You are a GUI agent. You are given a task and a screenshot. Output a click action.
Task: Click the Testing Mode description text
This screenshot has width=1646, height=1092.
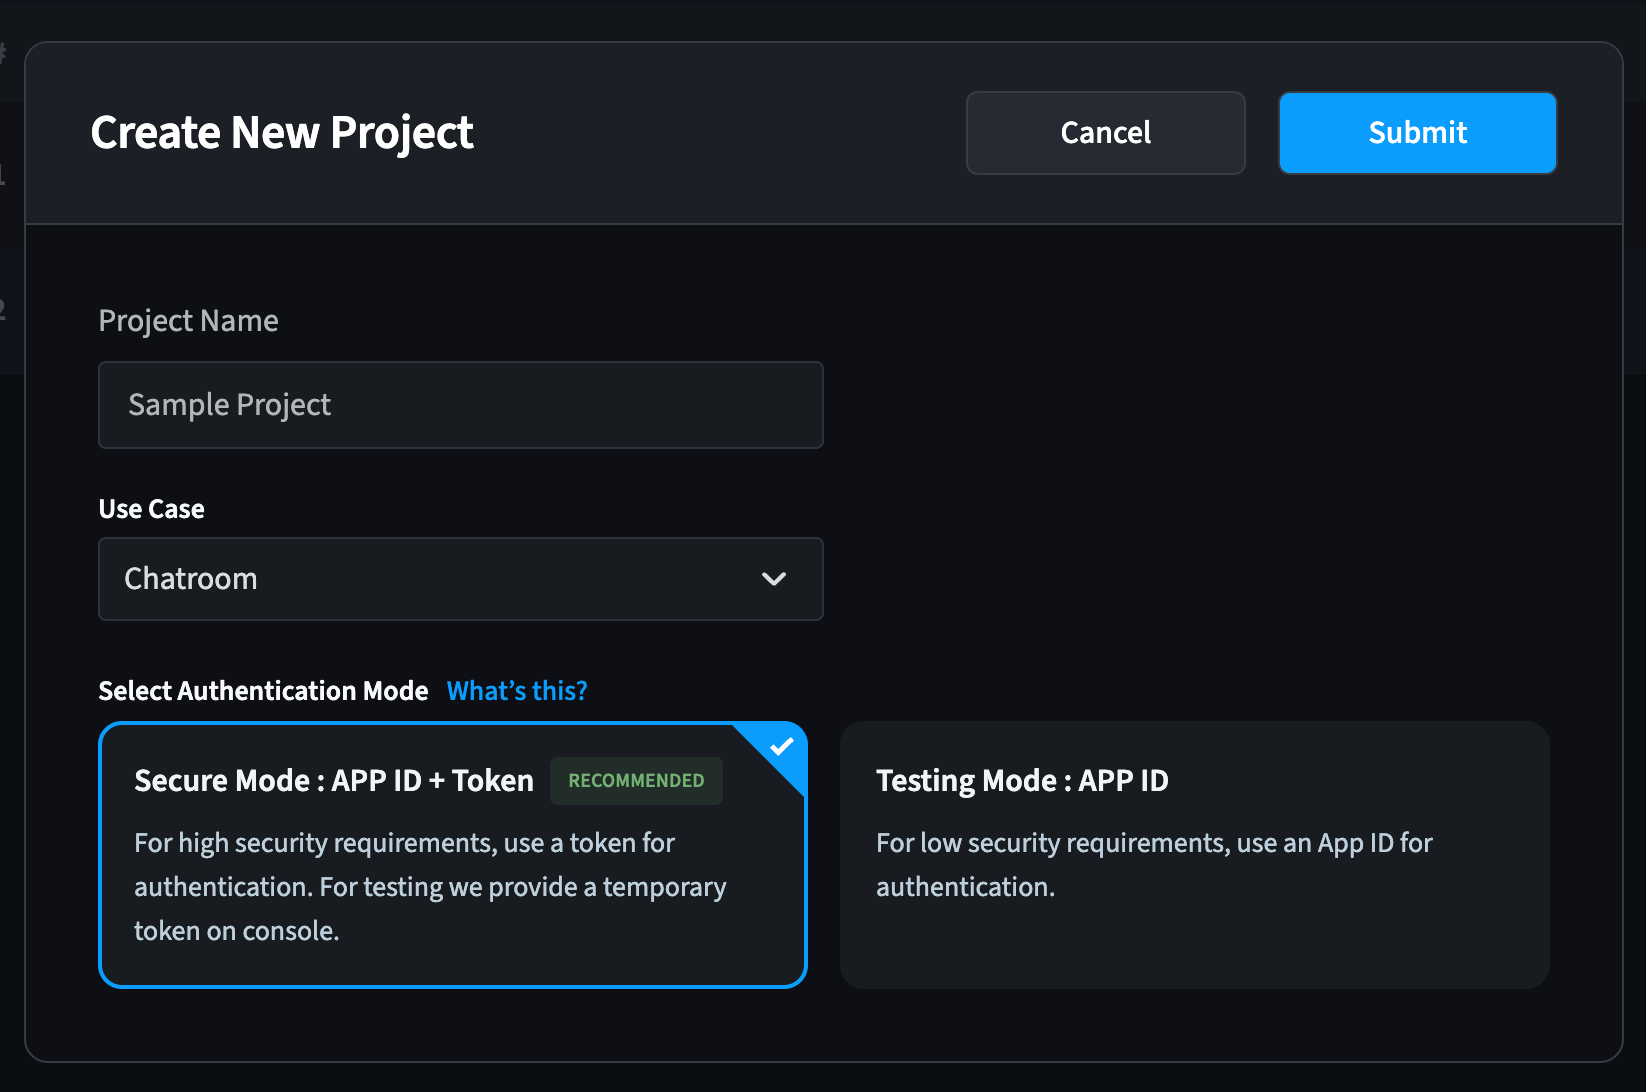[1154, 864]
